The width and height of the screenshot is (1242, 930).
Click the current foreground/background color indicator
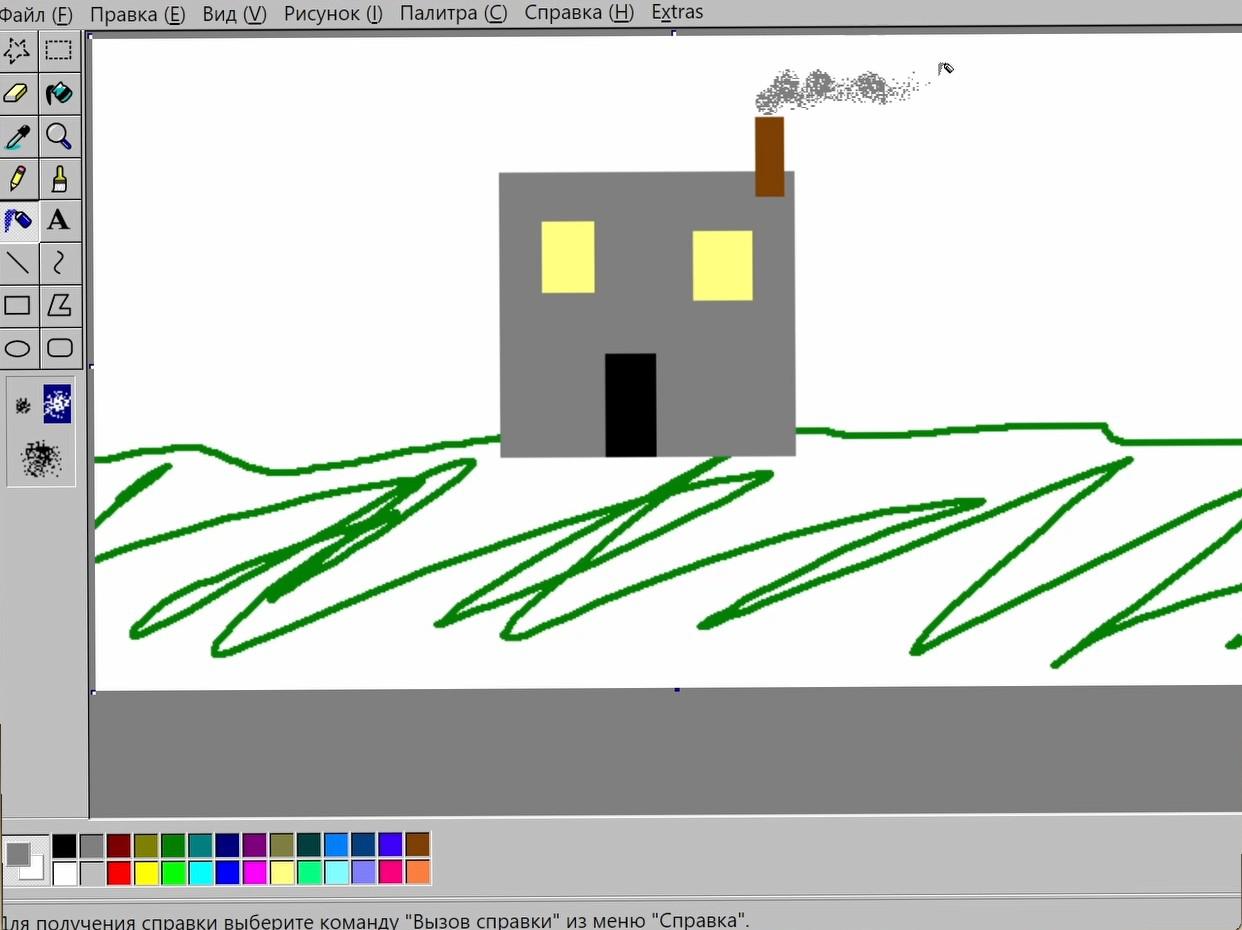[24, 859]
